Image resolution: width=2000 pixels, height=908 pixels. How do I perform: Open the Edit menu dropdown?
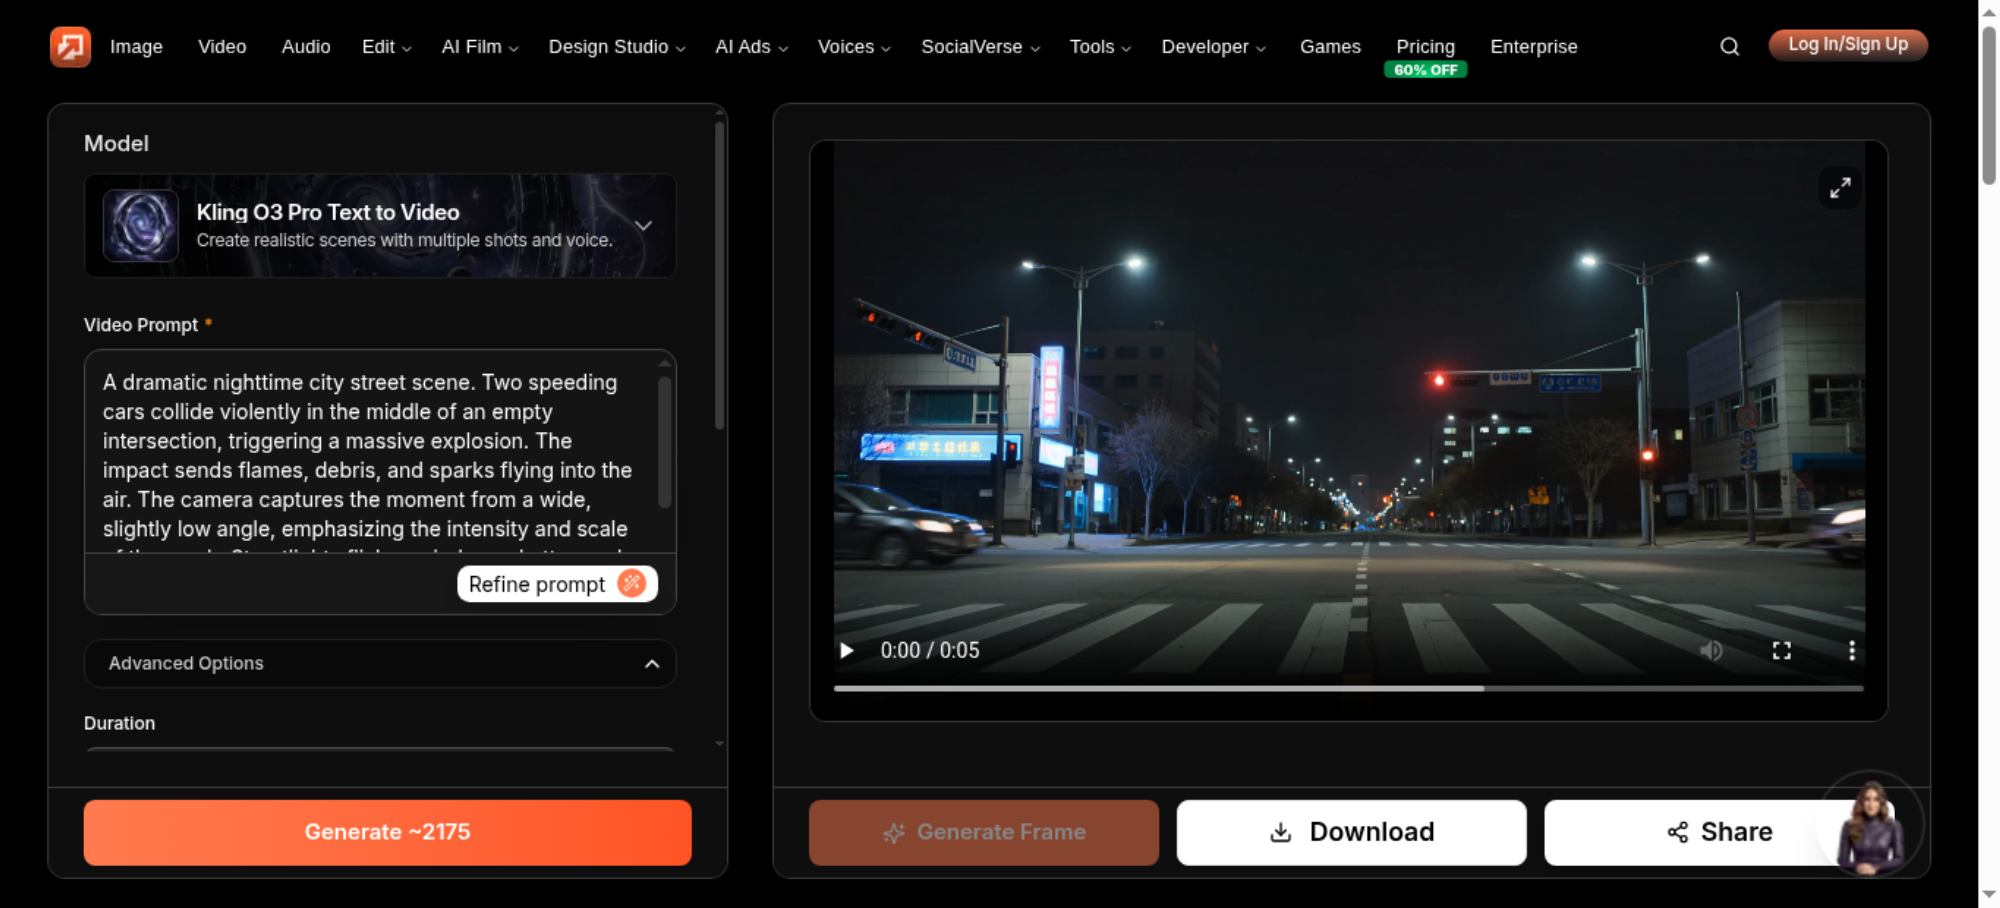coord(386,47)
